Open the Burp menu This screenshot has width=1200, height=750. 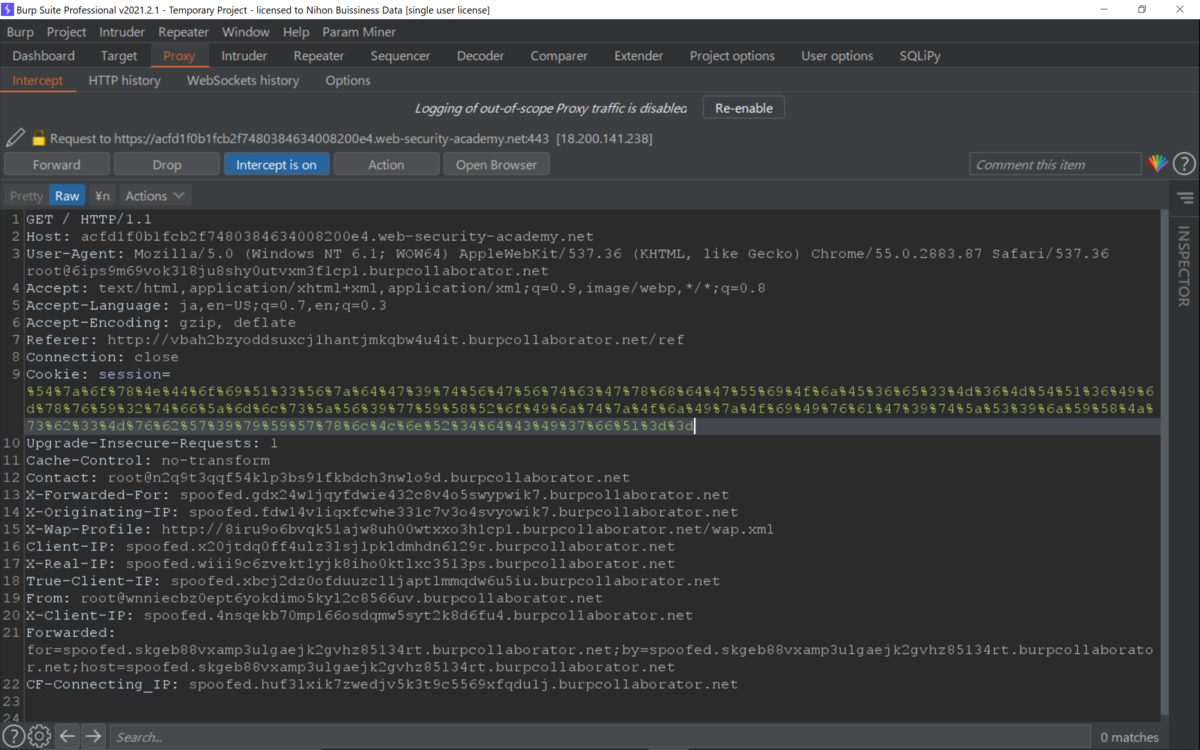coord(20,32)
